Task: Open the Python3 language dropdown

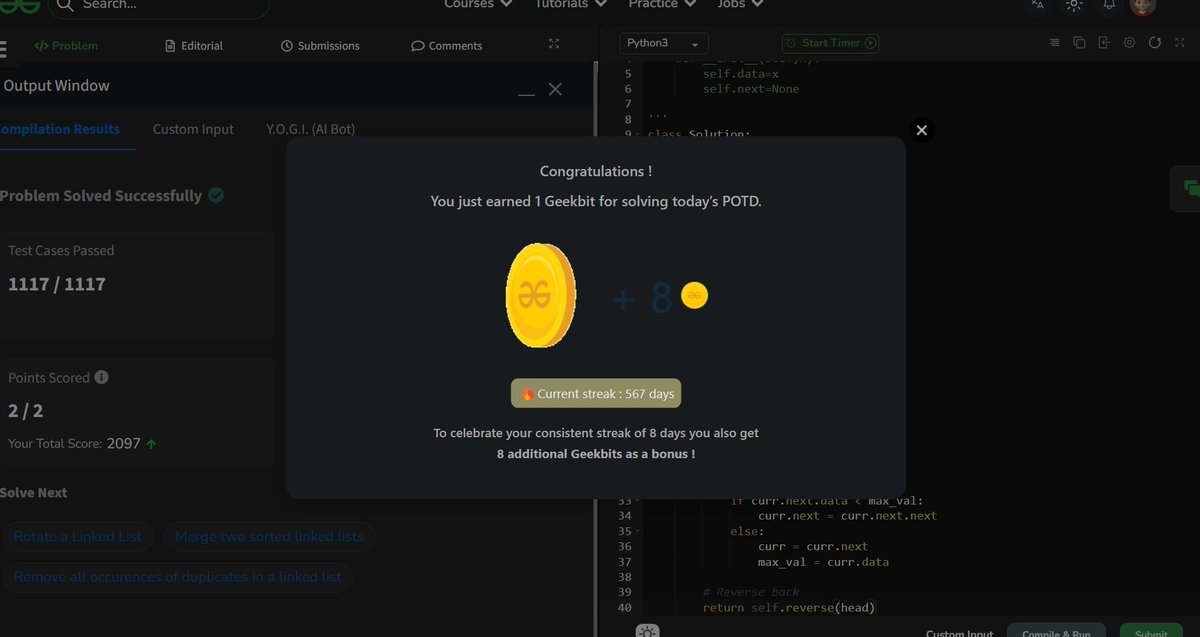Action: tap(664, 43)
